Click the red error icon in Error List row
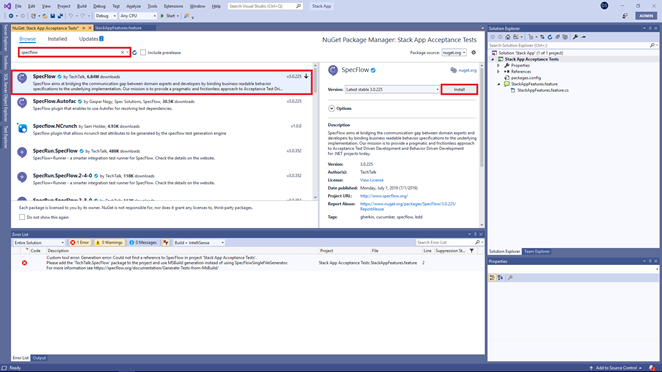The image size is (662, 372). 24,263
